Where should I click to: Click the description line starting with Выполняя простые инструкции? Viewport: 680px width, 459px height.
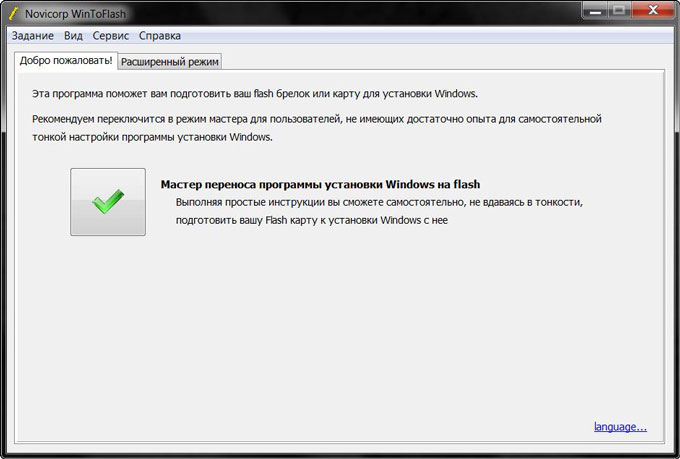click(x=379, y=203)
